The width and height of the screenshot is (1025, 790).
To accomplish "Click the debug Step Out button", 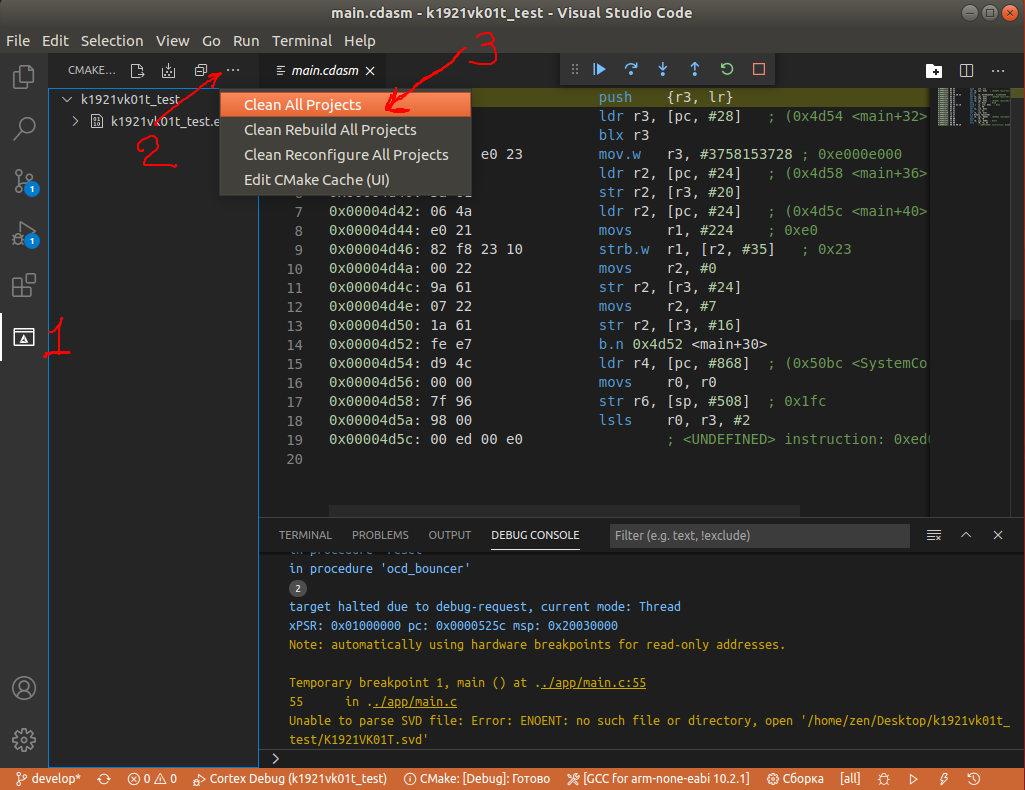I will tap(695, 69).
